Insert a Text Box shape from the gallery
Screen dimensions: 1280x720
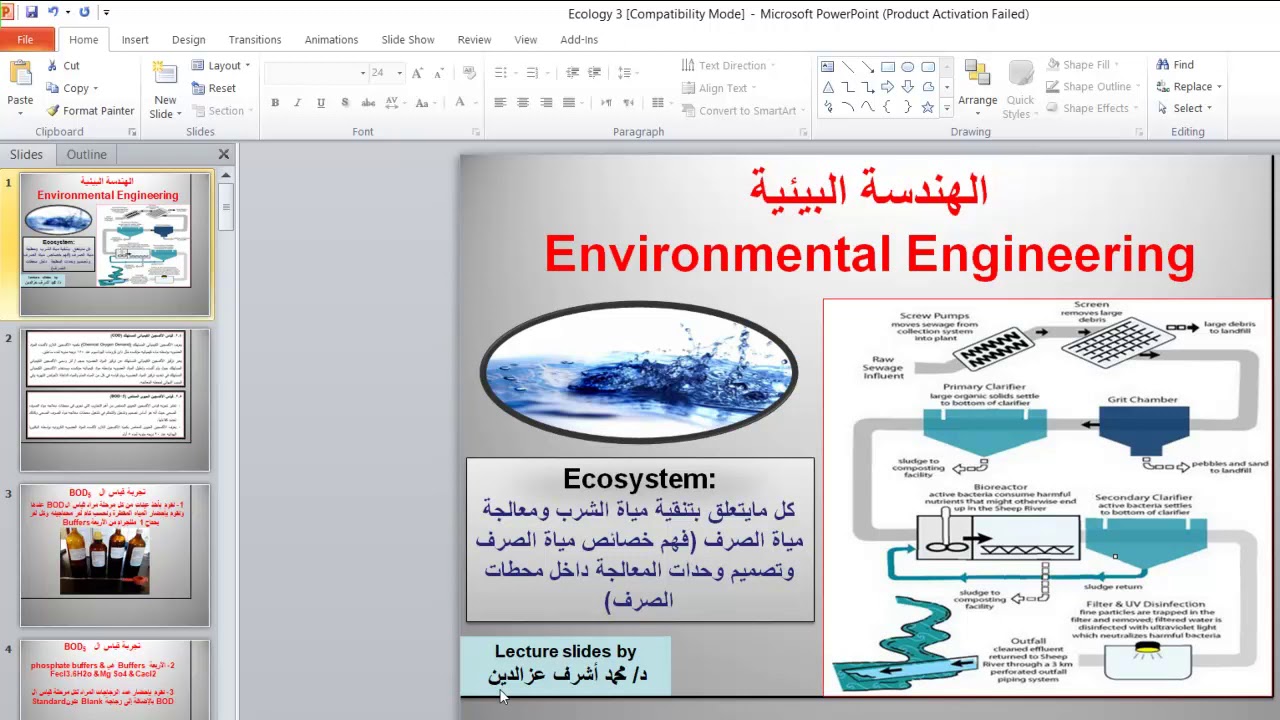(x=828, y=67)
